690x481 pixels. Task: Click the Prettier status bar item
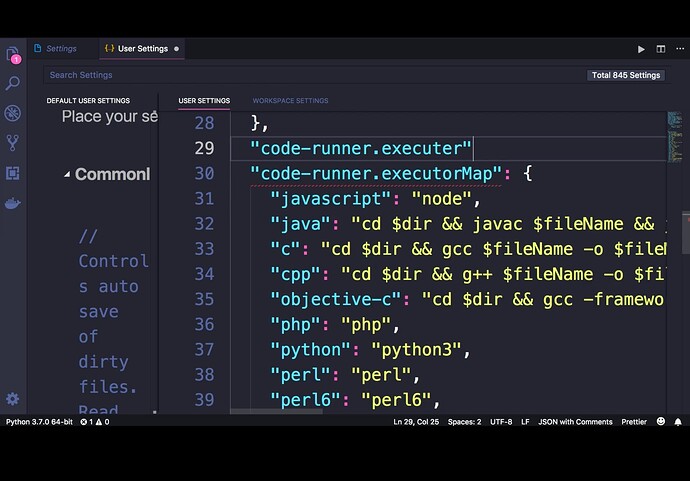point(634,422)
